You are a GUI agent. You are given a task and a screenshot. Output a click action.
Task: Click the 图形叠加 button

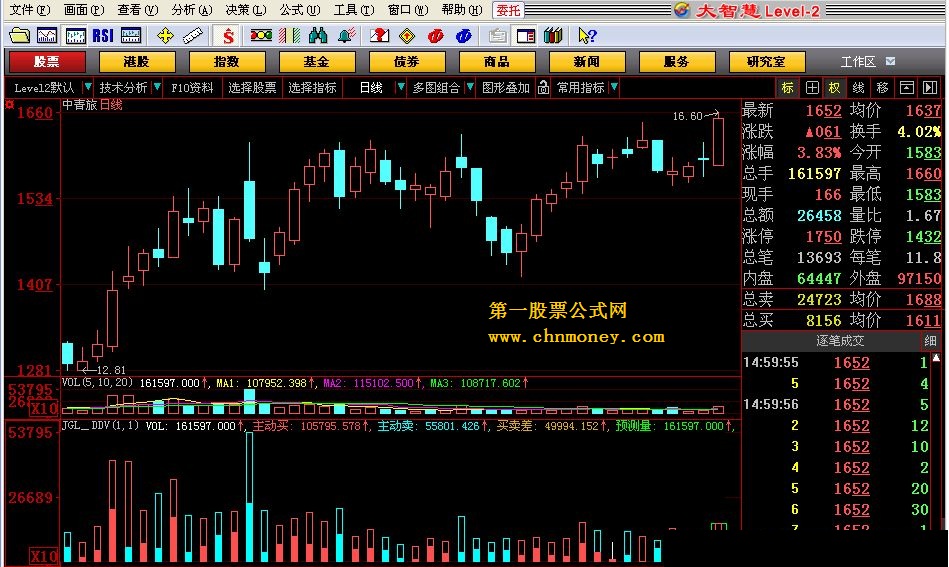(x=506, y=88)
